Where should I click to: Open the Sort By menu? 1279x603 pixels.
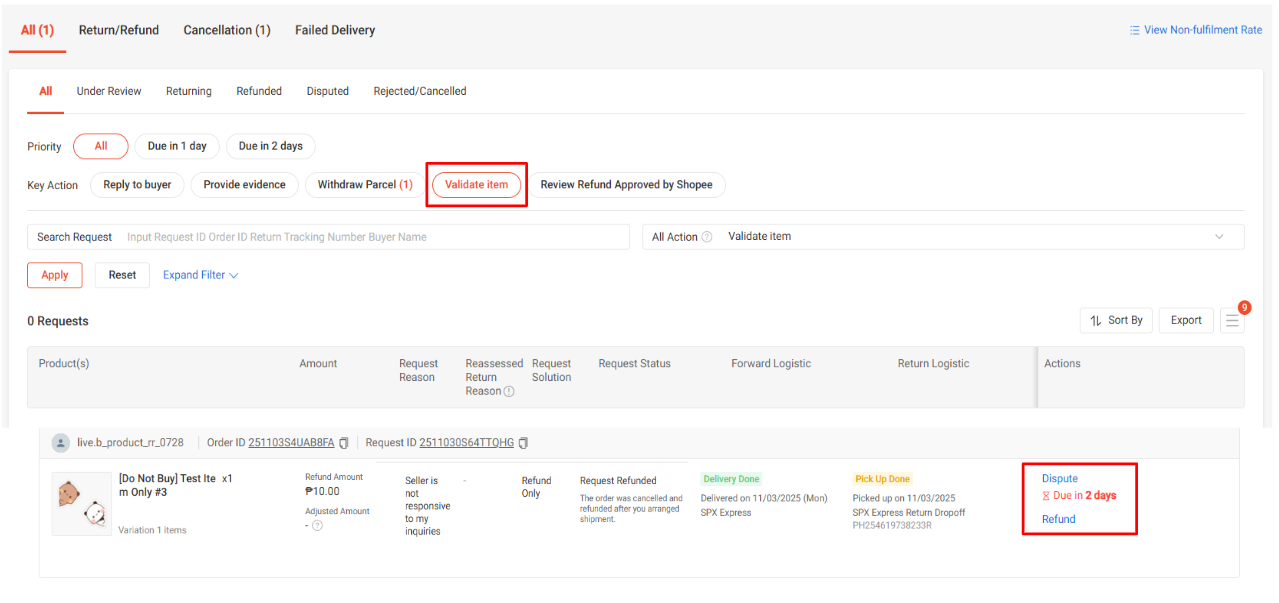pos(1116,320)
